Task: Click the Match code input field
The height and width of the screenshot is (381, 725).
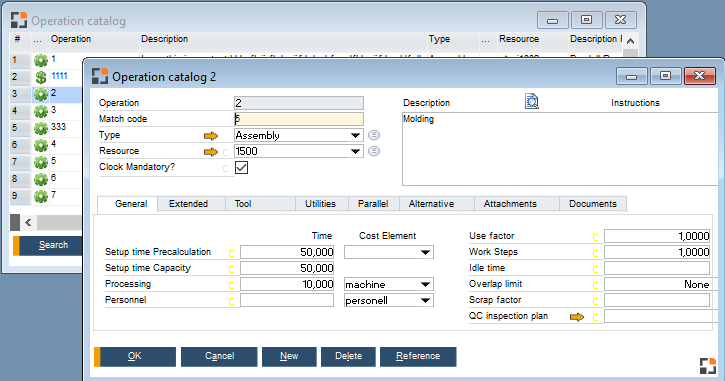Action: tap(299, 119)
